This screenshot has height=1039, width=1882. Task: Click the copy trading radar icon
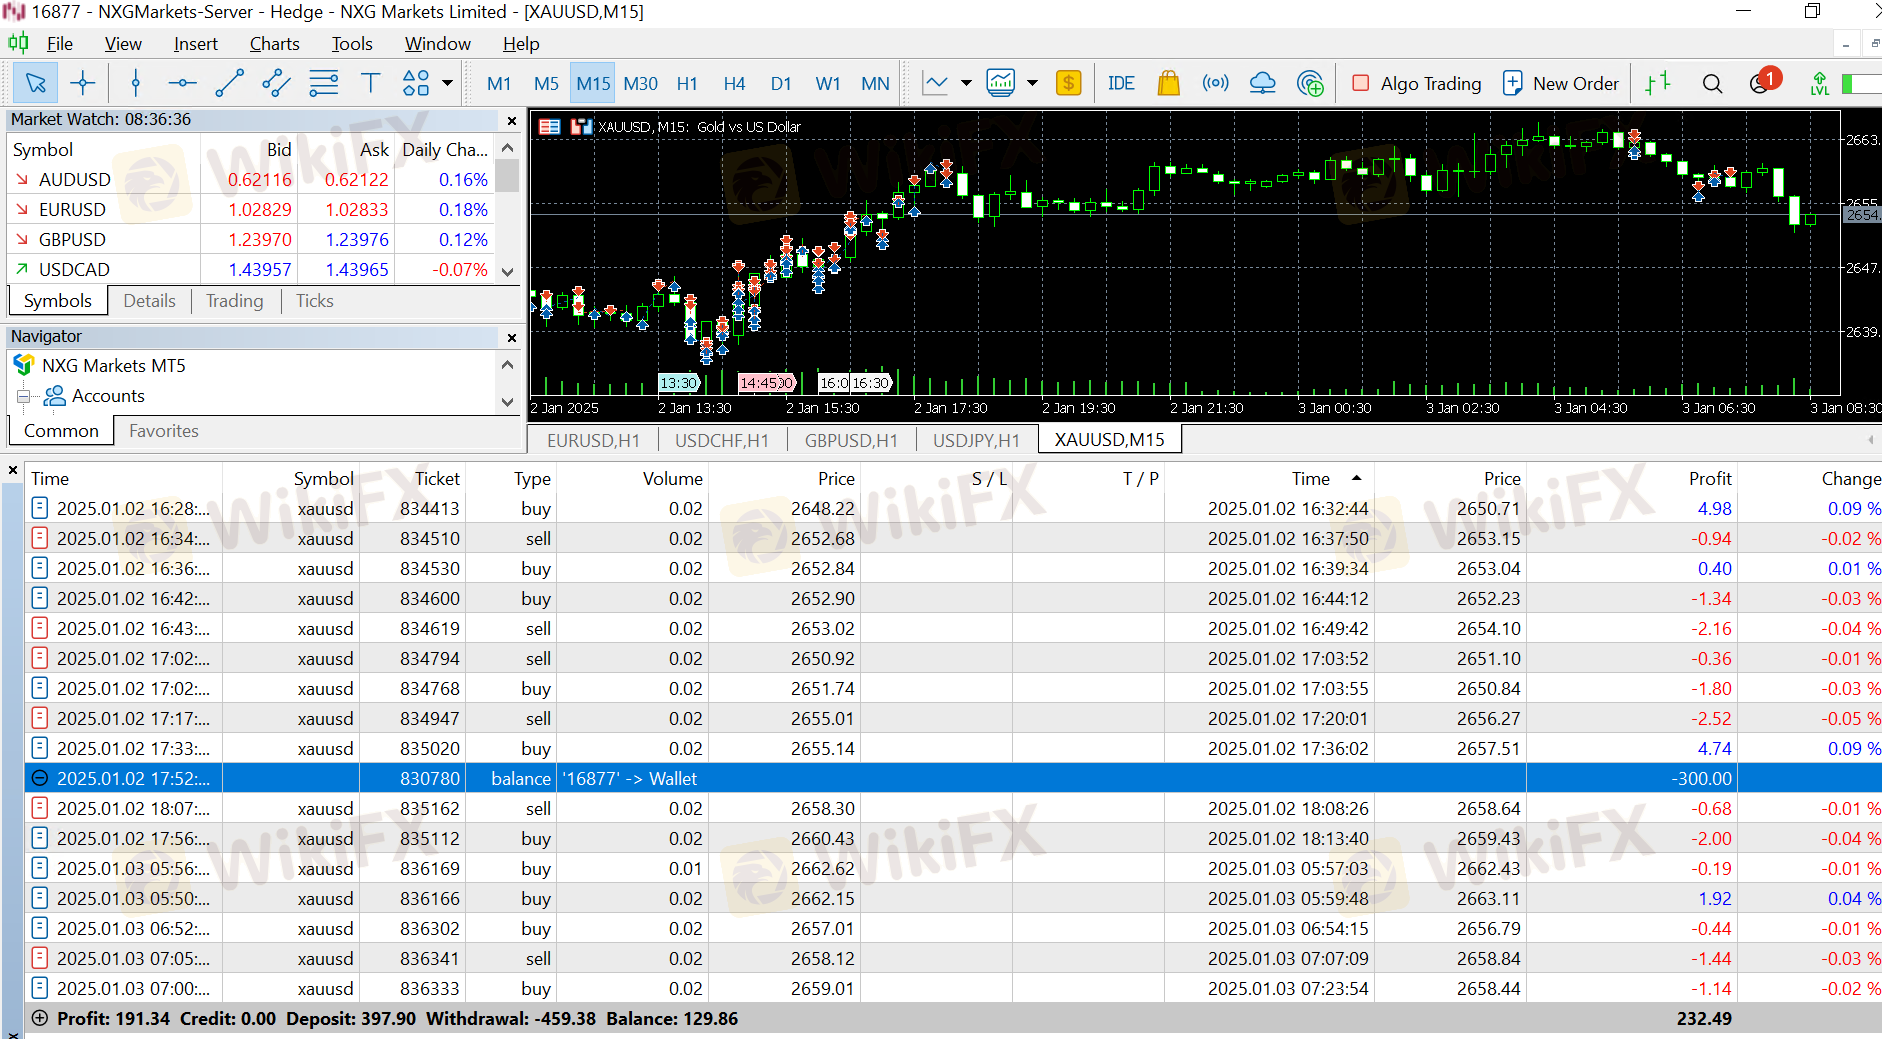1310,83
